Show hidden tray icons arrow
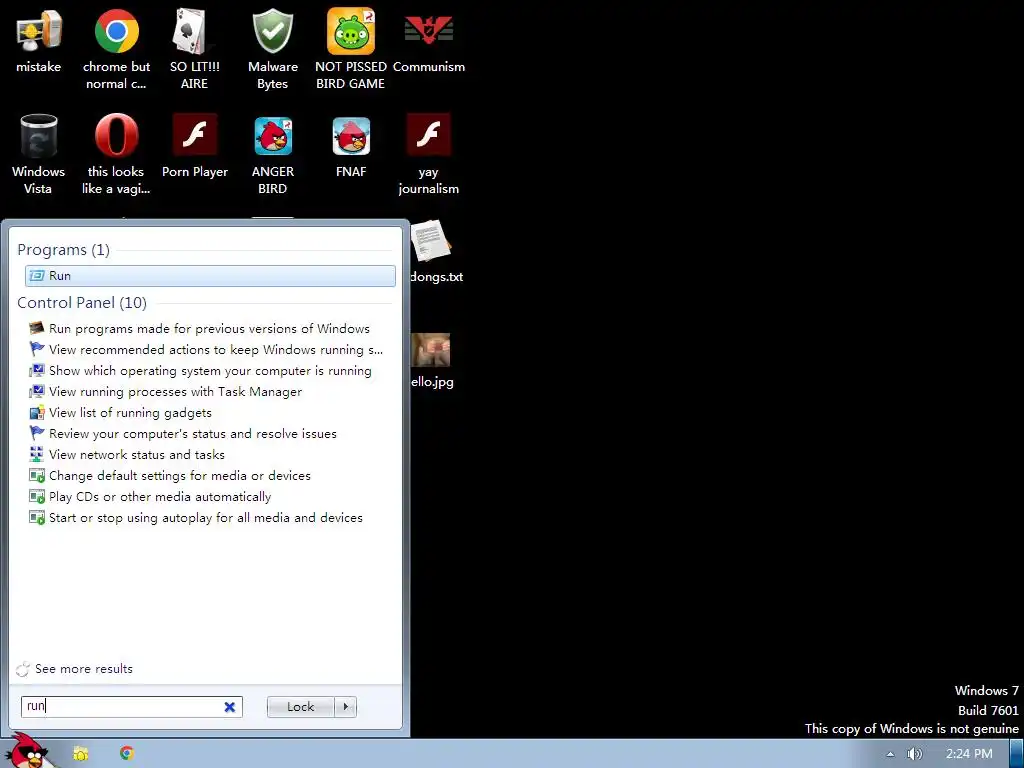Image resolution: width=1024 pixels, height=768 pixels. 890,754
